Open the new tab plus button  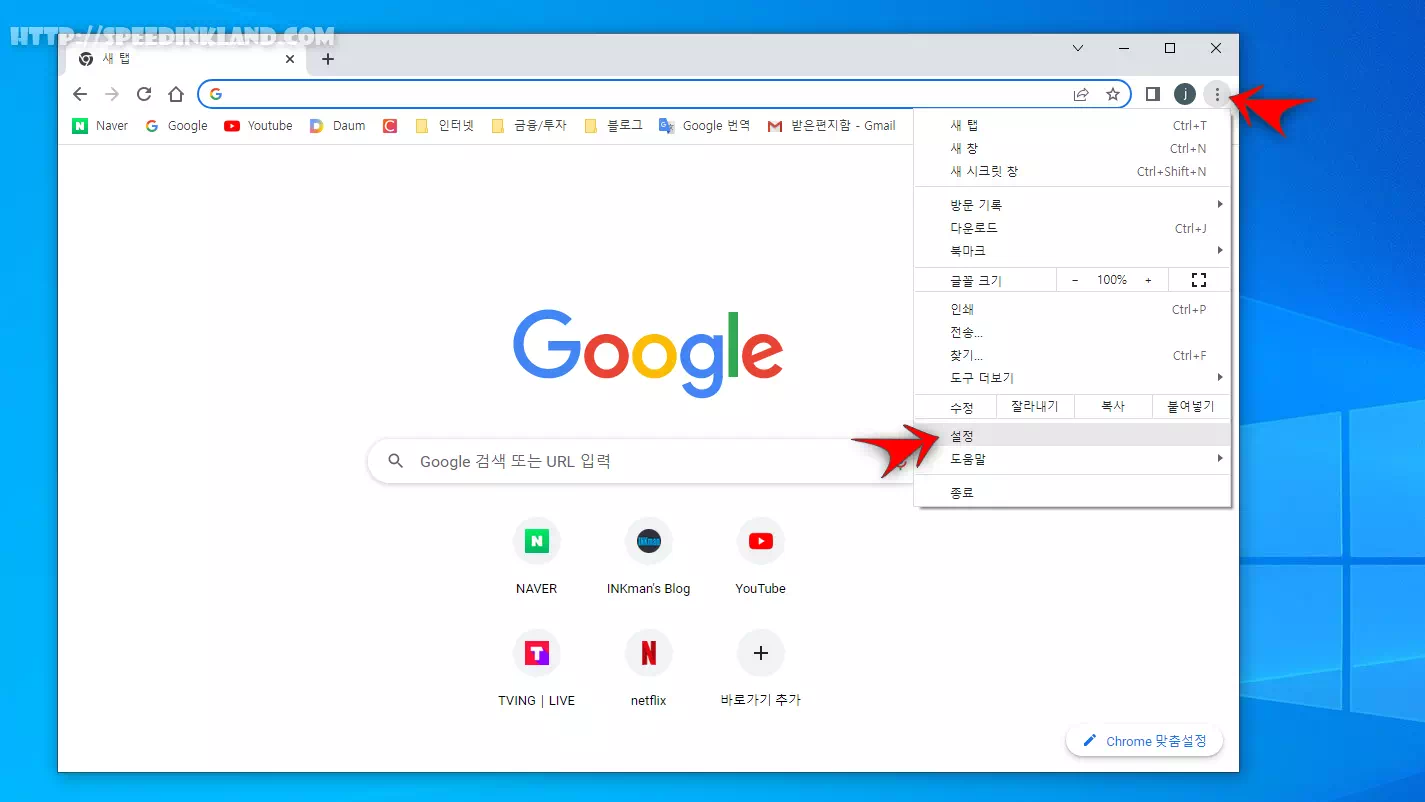328,59
